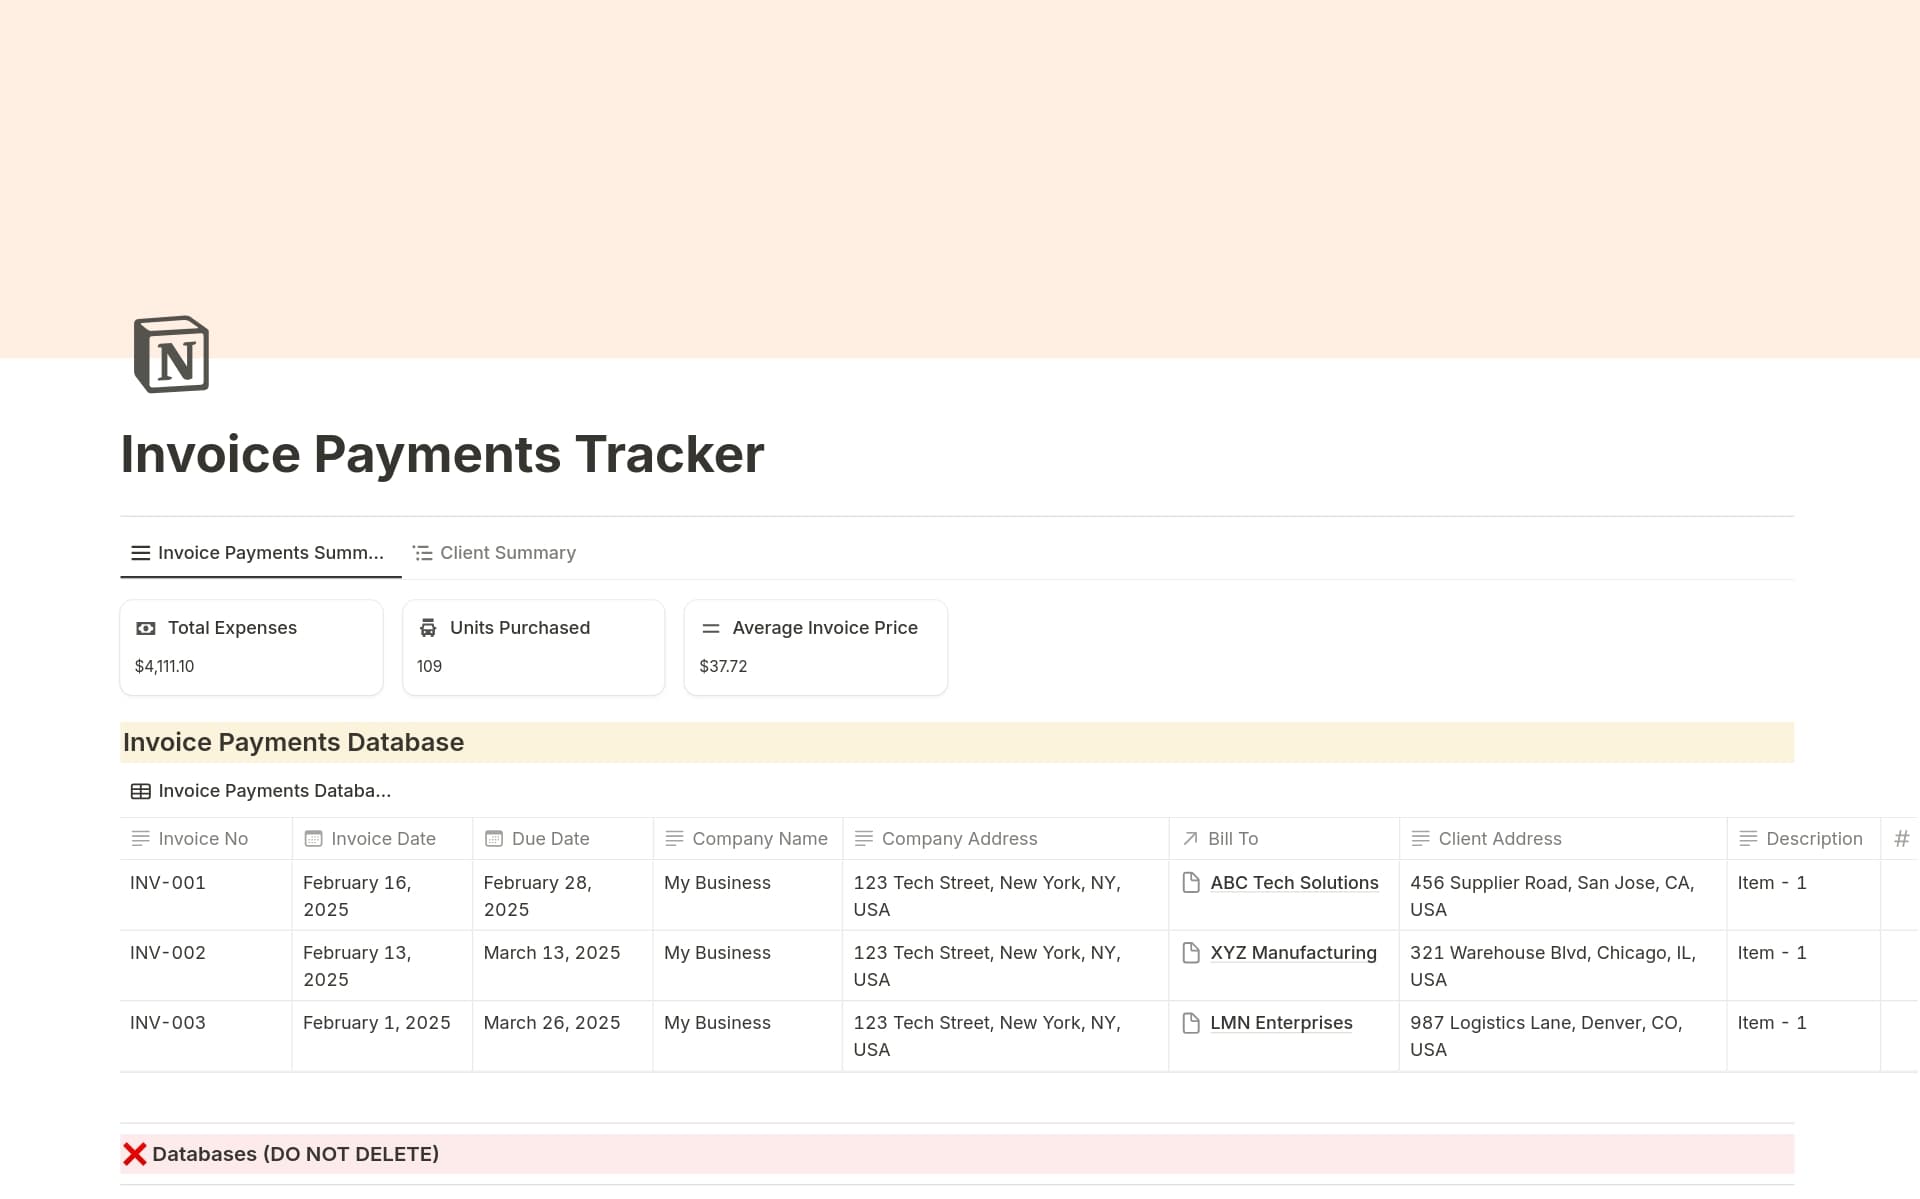Click the table icon next to Invoice Payments Databa...

140,790
